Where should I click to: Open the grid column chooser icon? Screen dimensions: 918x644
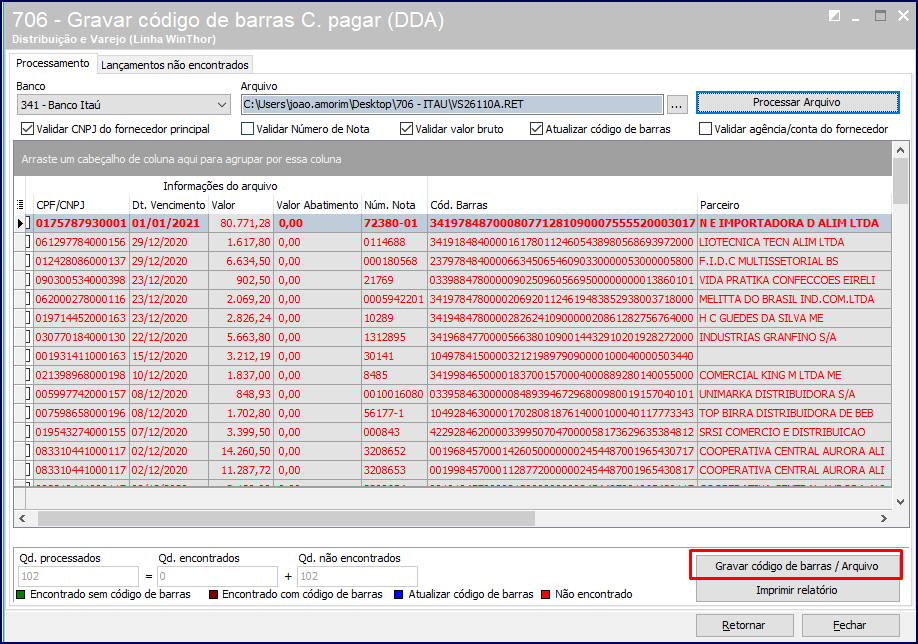tap(20, 205)
